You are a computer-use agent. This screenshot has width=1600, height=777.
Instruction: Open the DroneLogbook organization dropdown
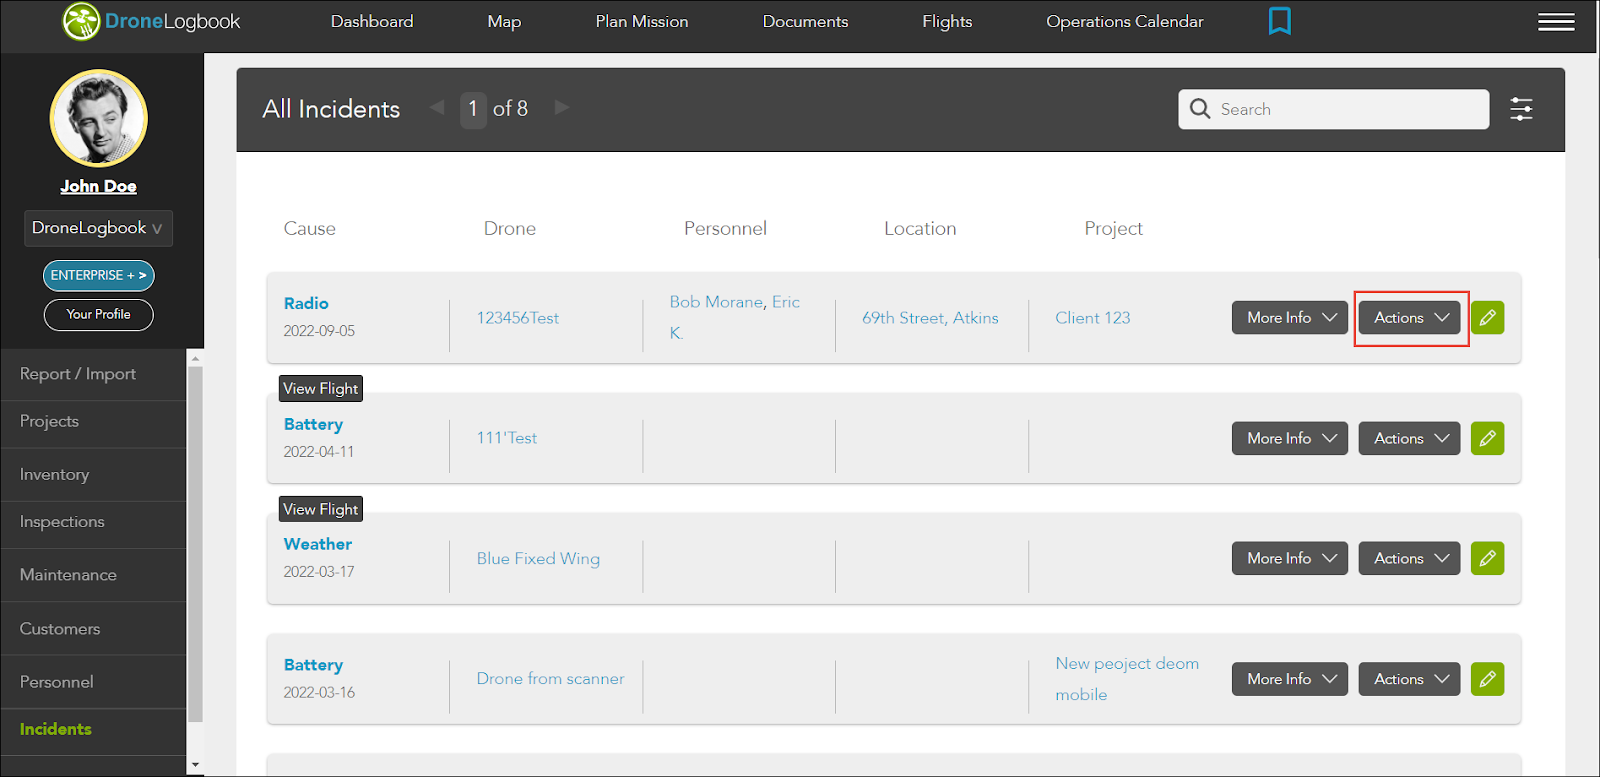98,228
